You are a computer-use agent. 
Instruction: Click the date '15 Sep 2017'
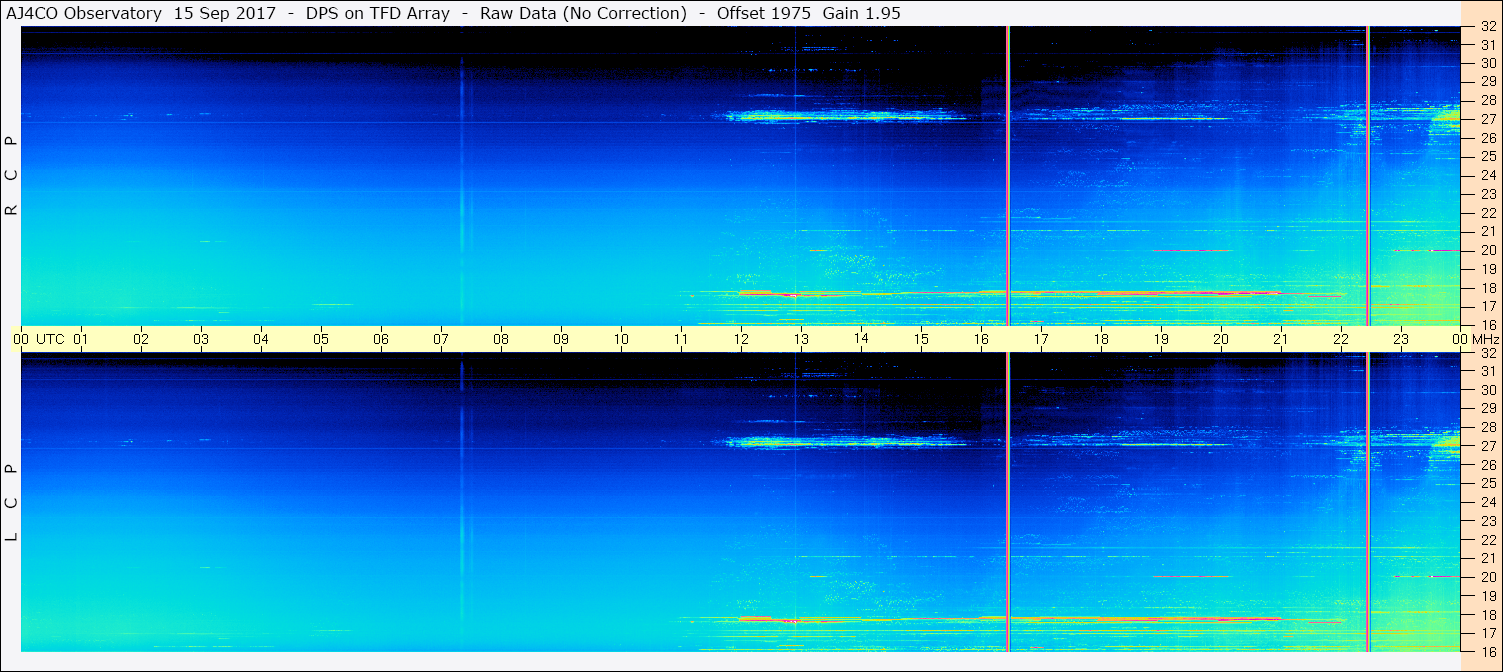pos(225,13)
